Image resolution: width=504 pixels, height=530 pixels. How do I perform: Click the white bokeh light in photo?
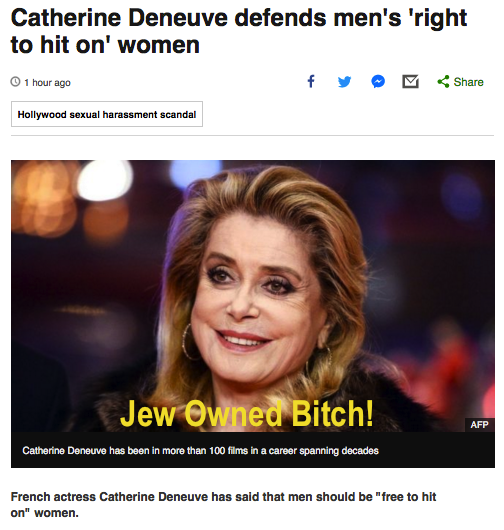[x=104, y=180]
